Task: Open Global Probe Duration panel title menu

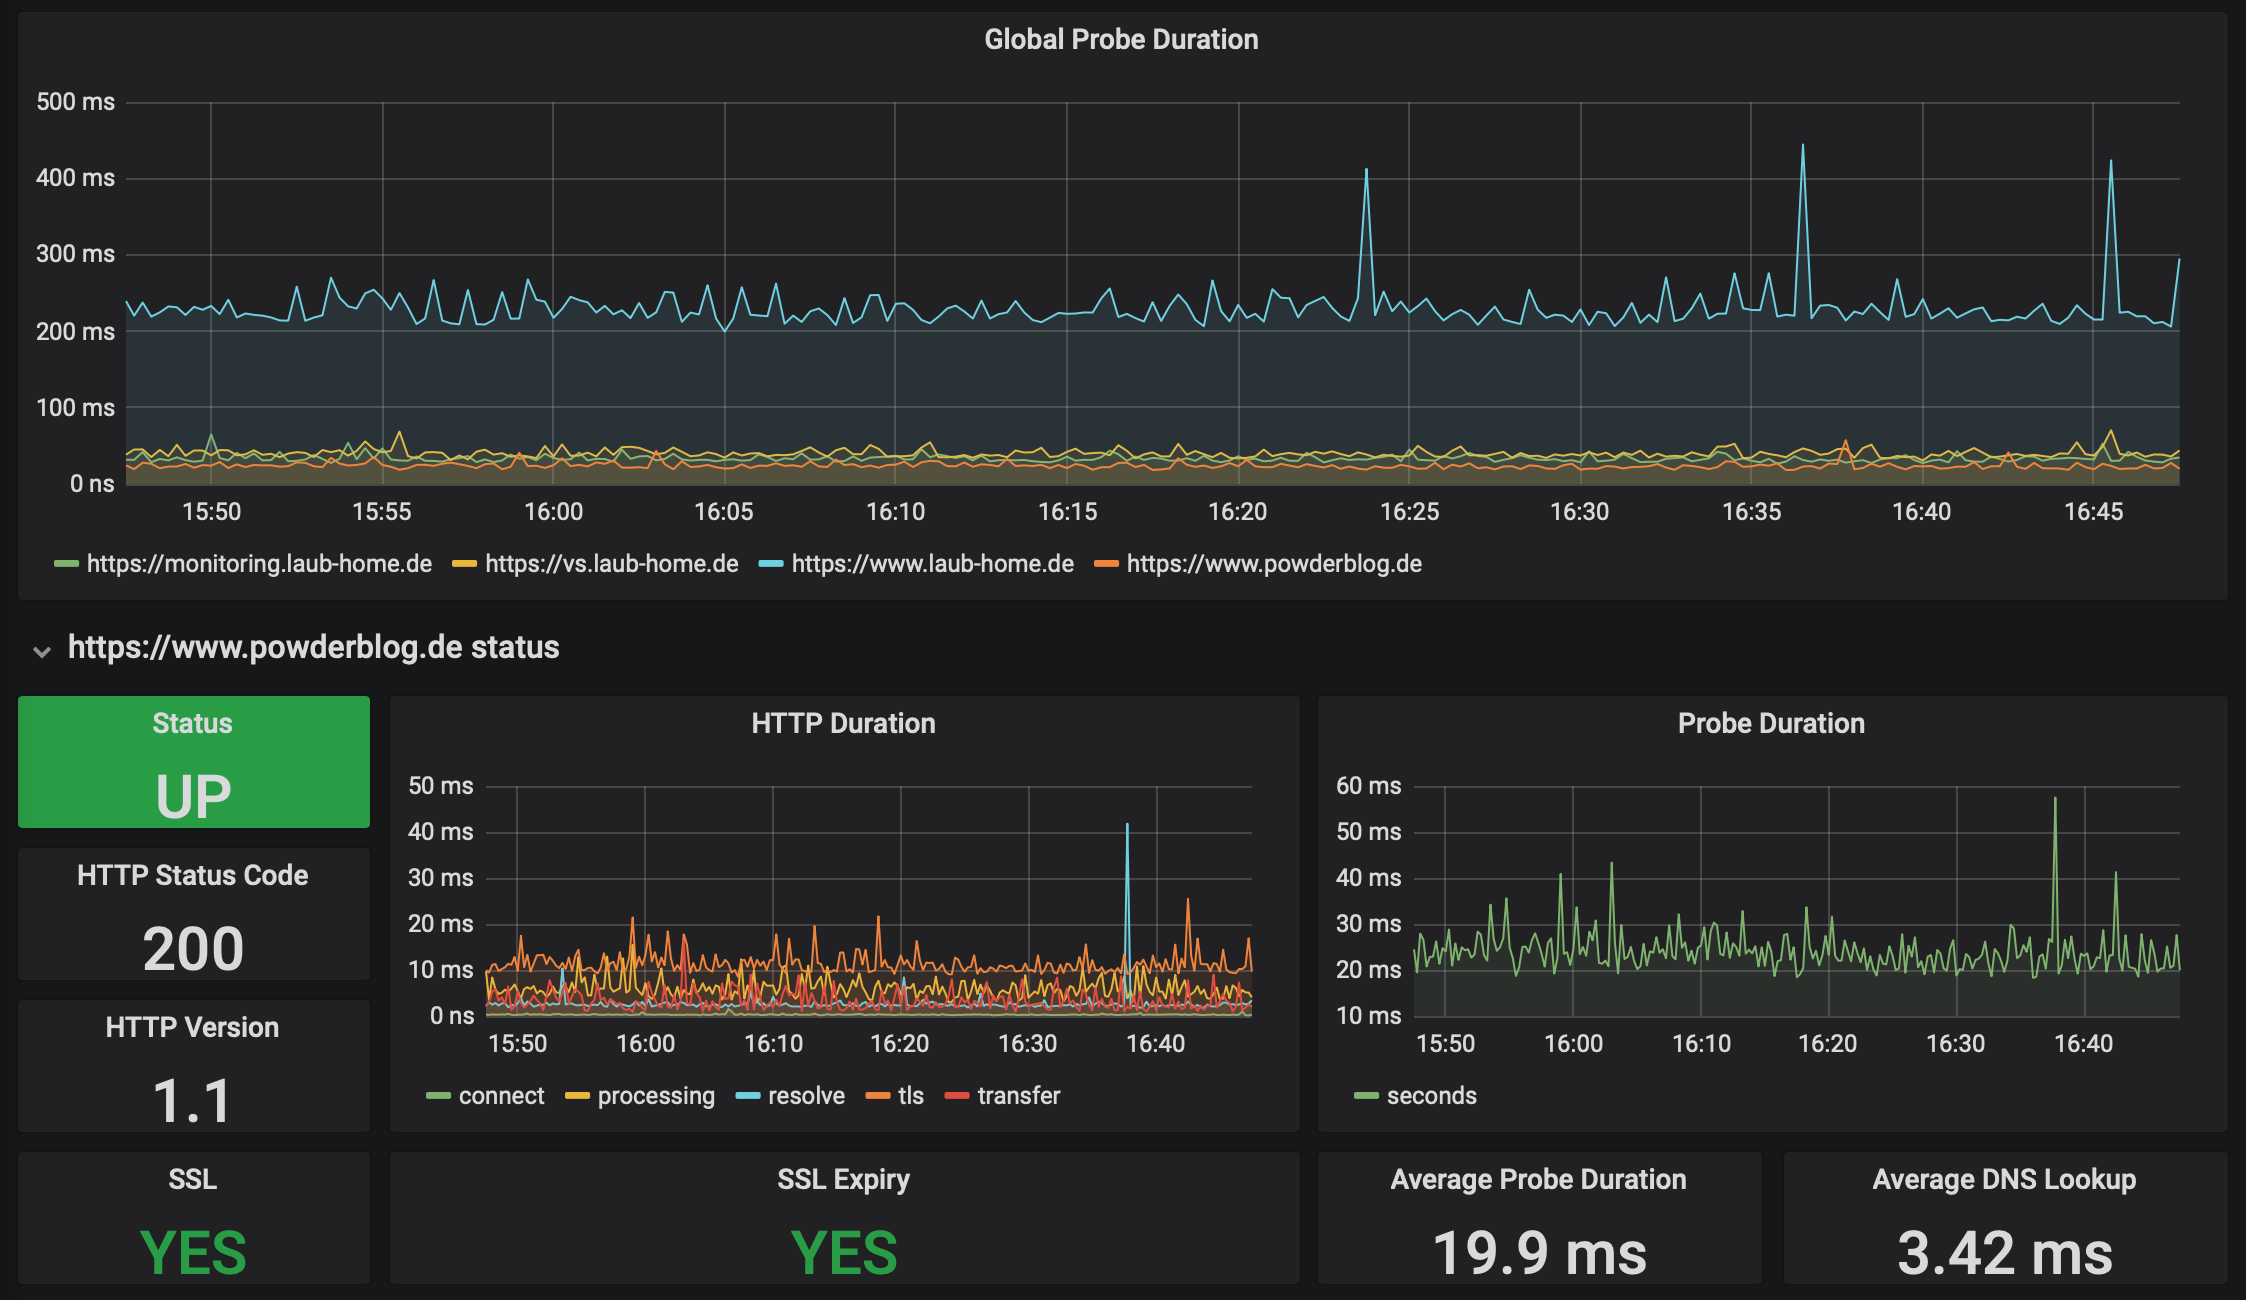Action: [x=1121, y=39]
